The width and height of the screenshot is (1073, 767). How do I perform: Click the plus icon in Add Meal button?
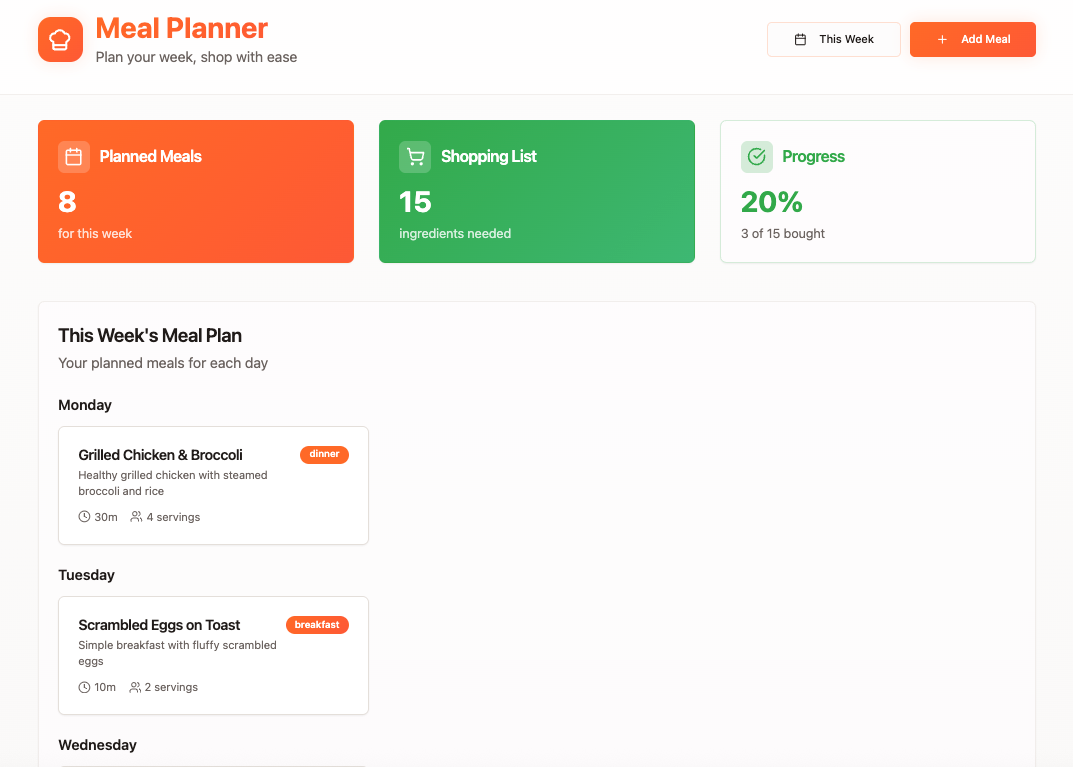[940, 39]
